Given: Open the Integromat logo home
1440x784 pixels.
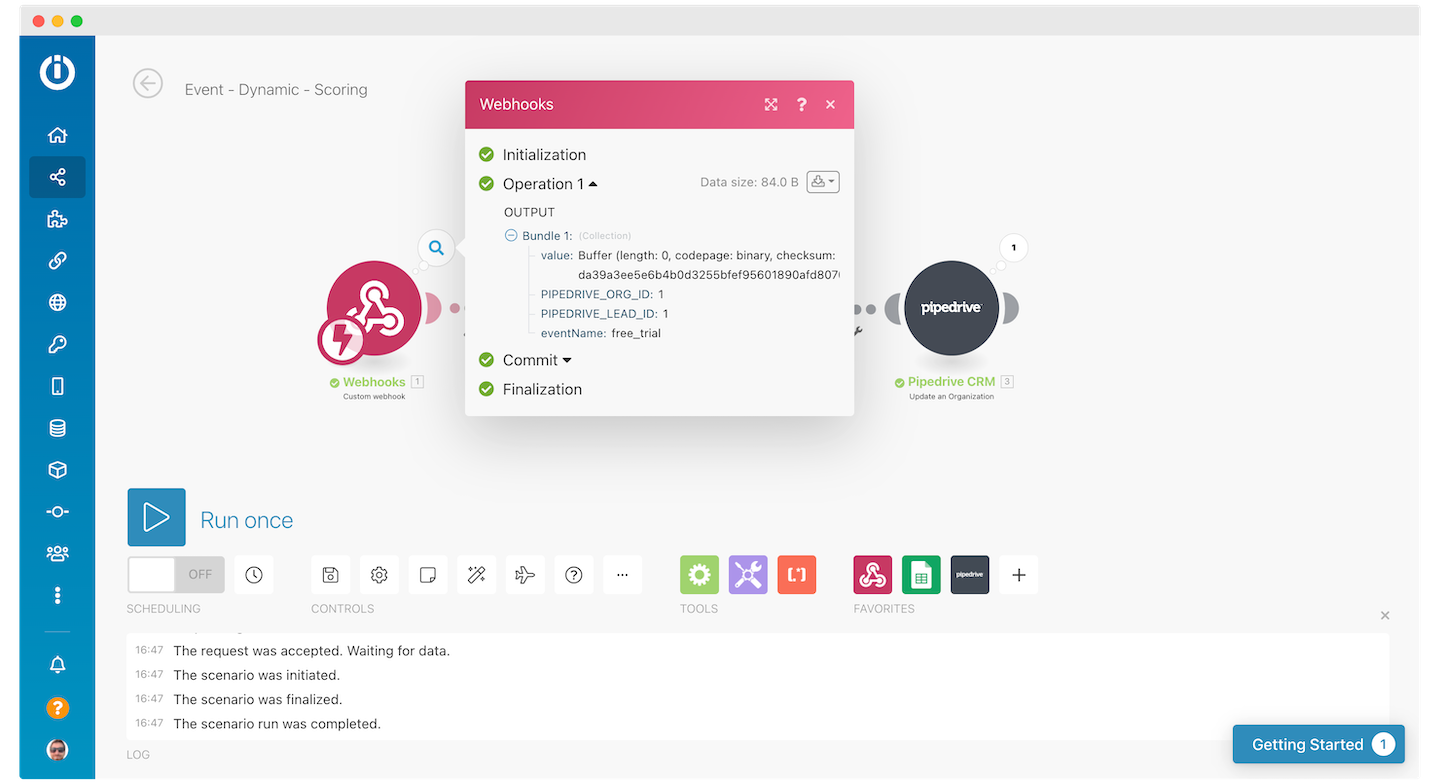Looking at the screenshot, I should 57,72.
